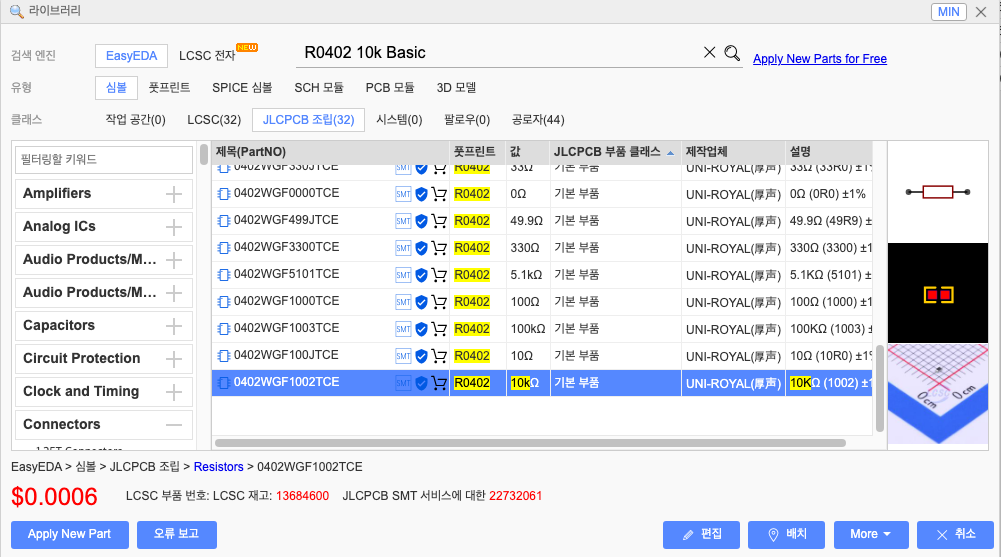The image size is (1001, 557).
Task: Click verified shield on 0402WGF1002TCE row
Action: (x=421, y=383)
